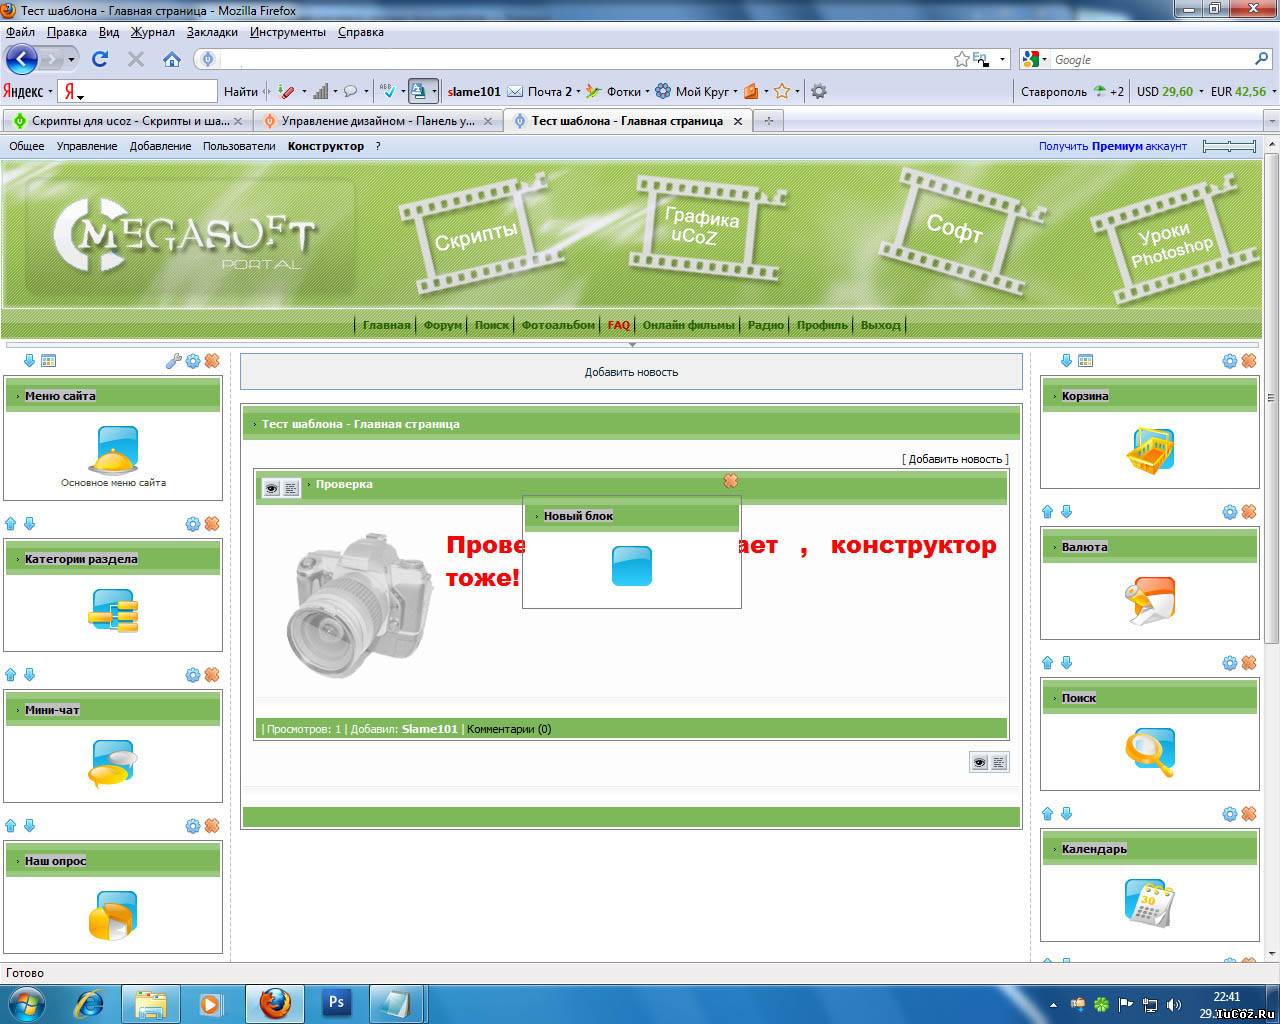Image resolution: width=1280 pixels, height=1024 pixels.
Task: Toggle the translate button in Yandex toolbar
Action: pyautogui.click(x=418, y=91)
